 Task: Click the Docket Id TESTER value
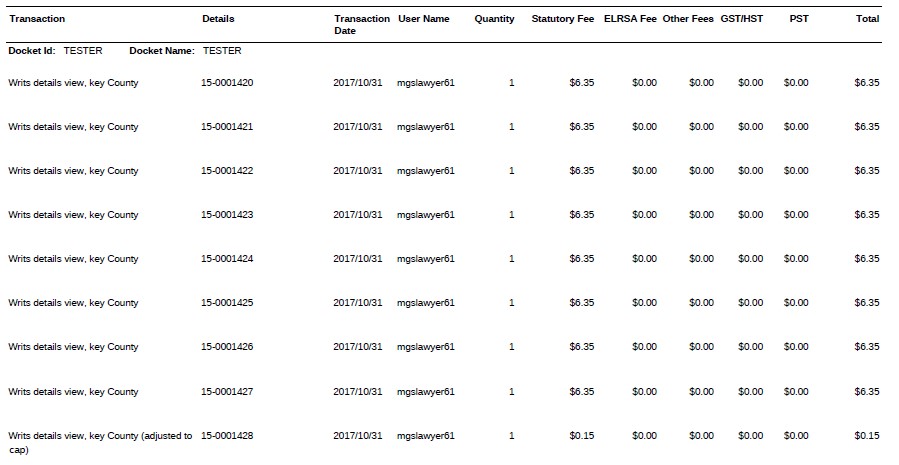tap(83, 51)
